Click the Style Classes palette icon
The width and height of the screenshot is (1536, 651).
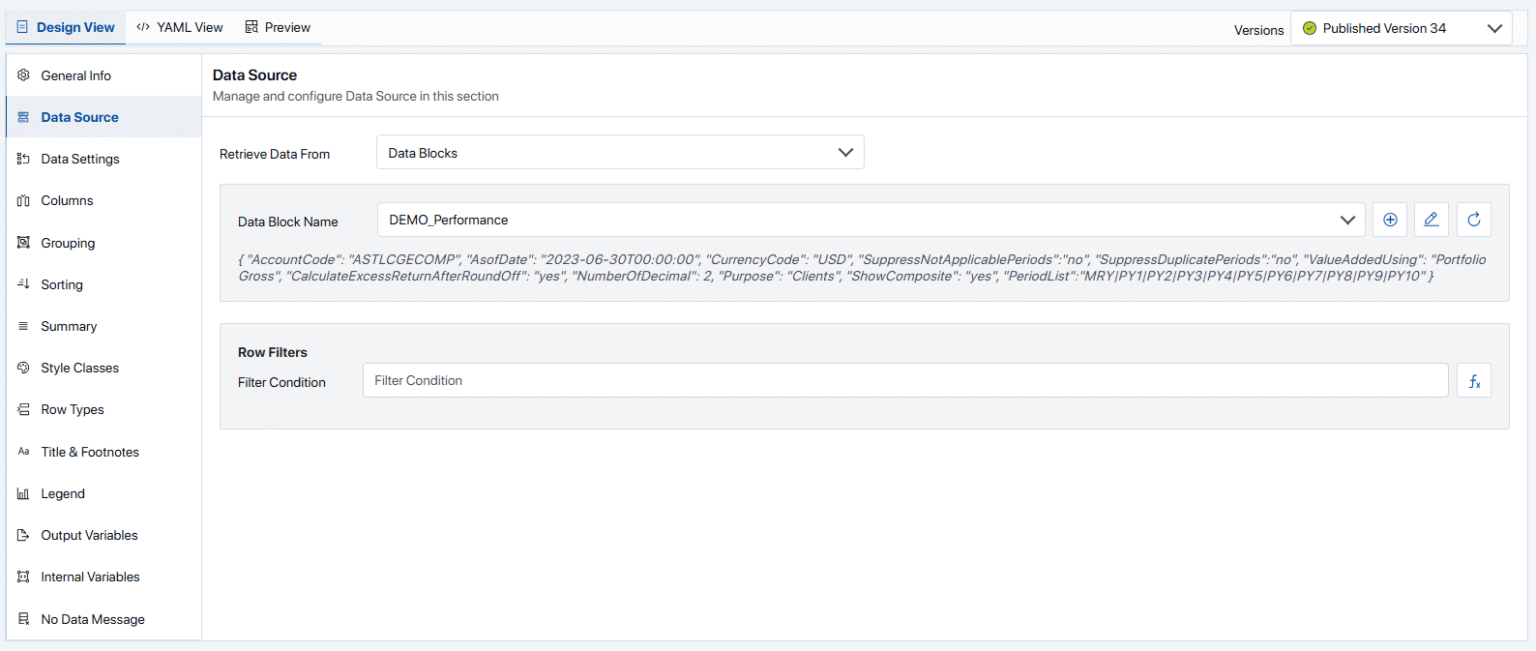[24, 368]
